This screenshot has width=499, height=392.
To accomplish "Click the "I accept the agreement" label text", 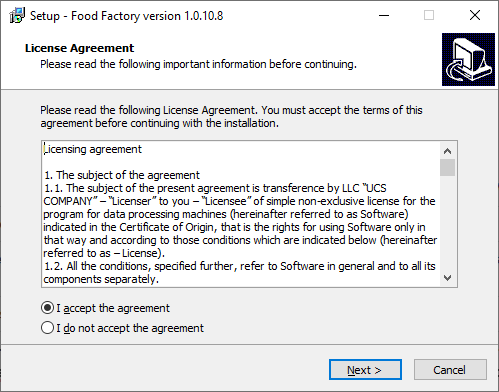I will [x=113, y=308].
